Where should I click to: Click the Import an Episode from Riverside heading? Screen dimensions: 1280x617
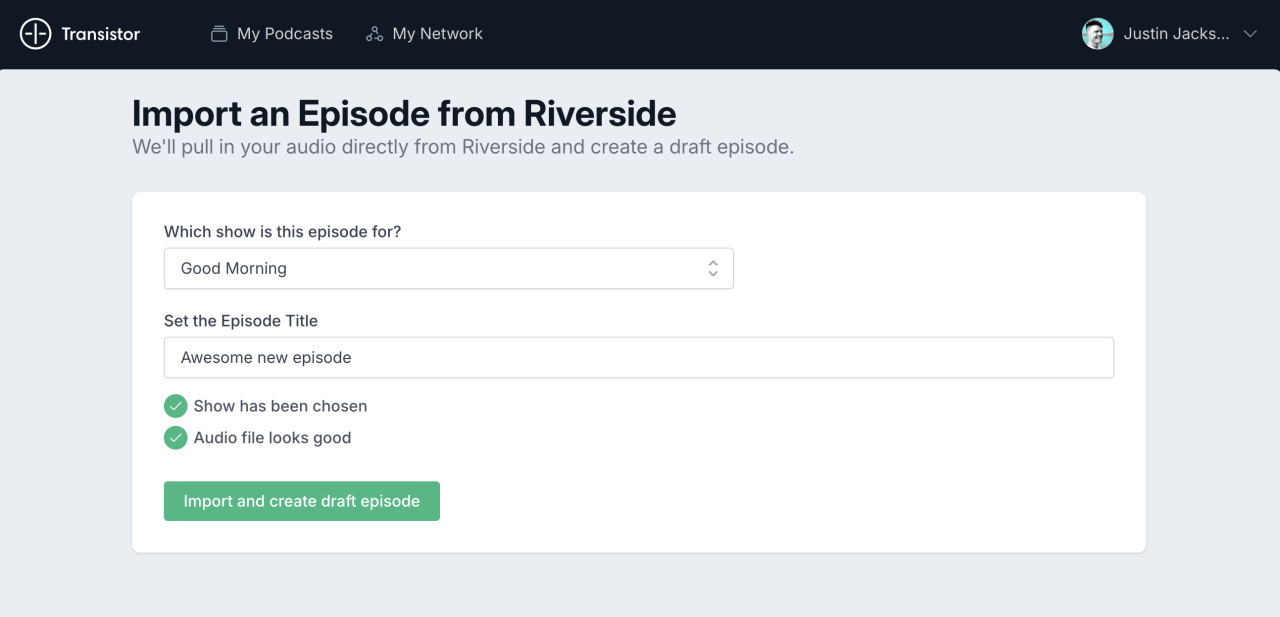coord(404,113)
